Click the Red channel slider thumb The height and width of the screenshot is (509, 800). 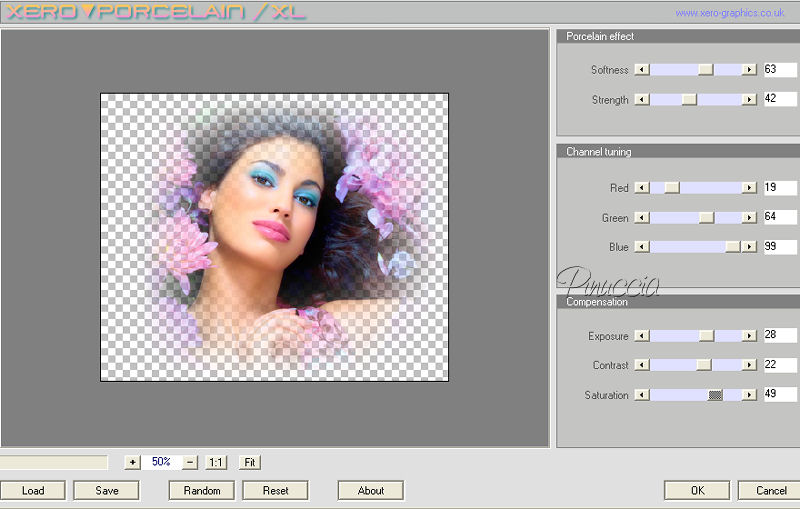[672, 188]
